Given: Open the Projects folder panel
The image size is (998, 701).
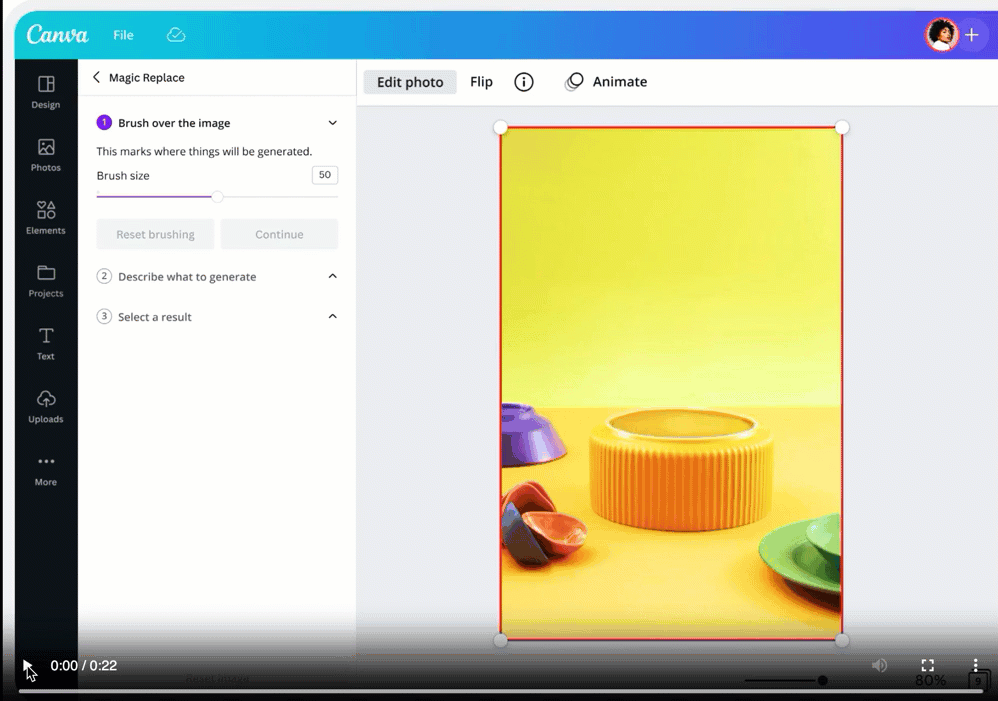Looking at the screenshot, I should 46,280.
